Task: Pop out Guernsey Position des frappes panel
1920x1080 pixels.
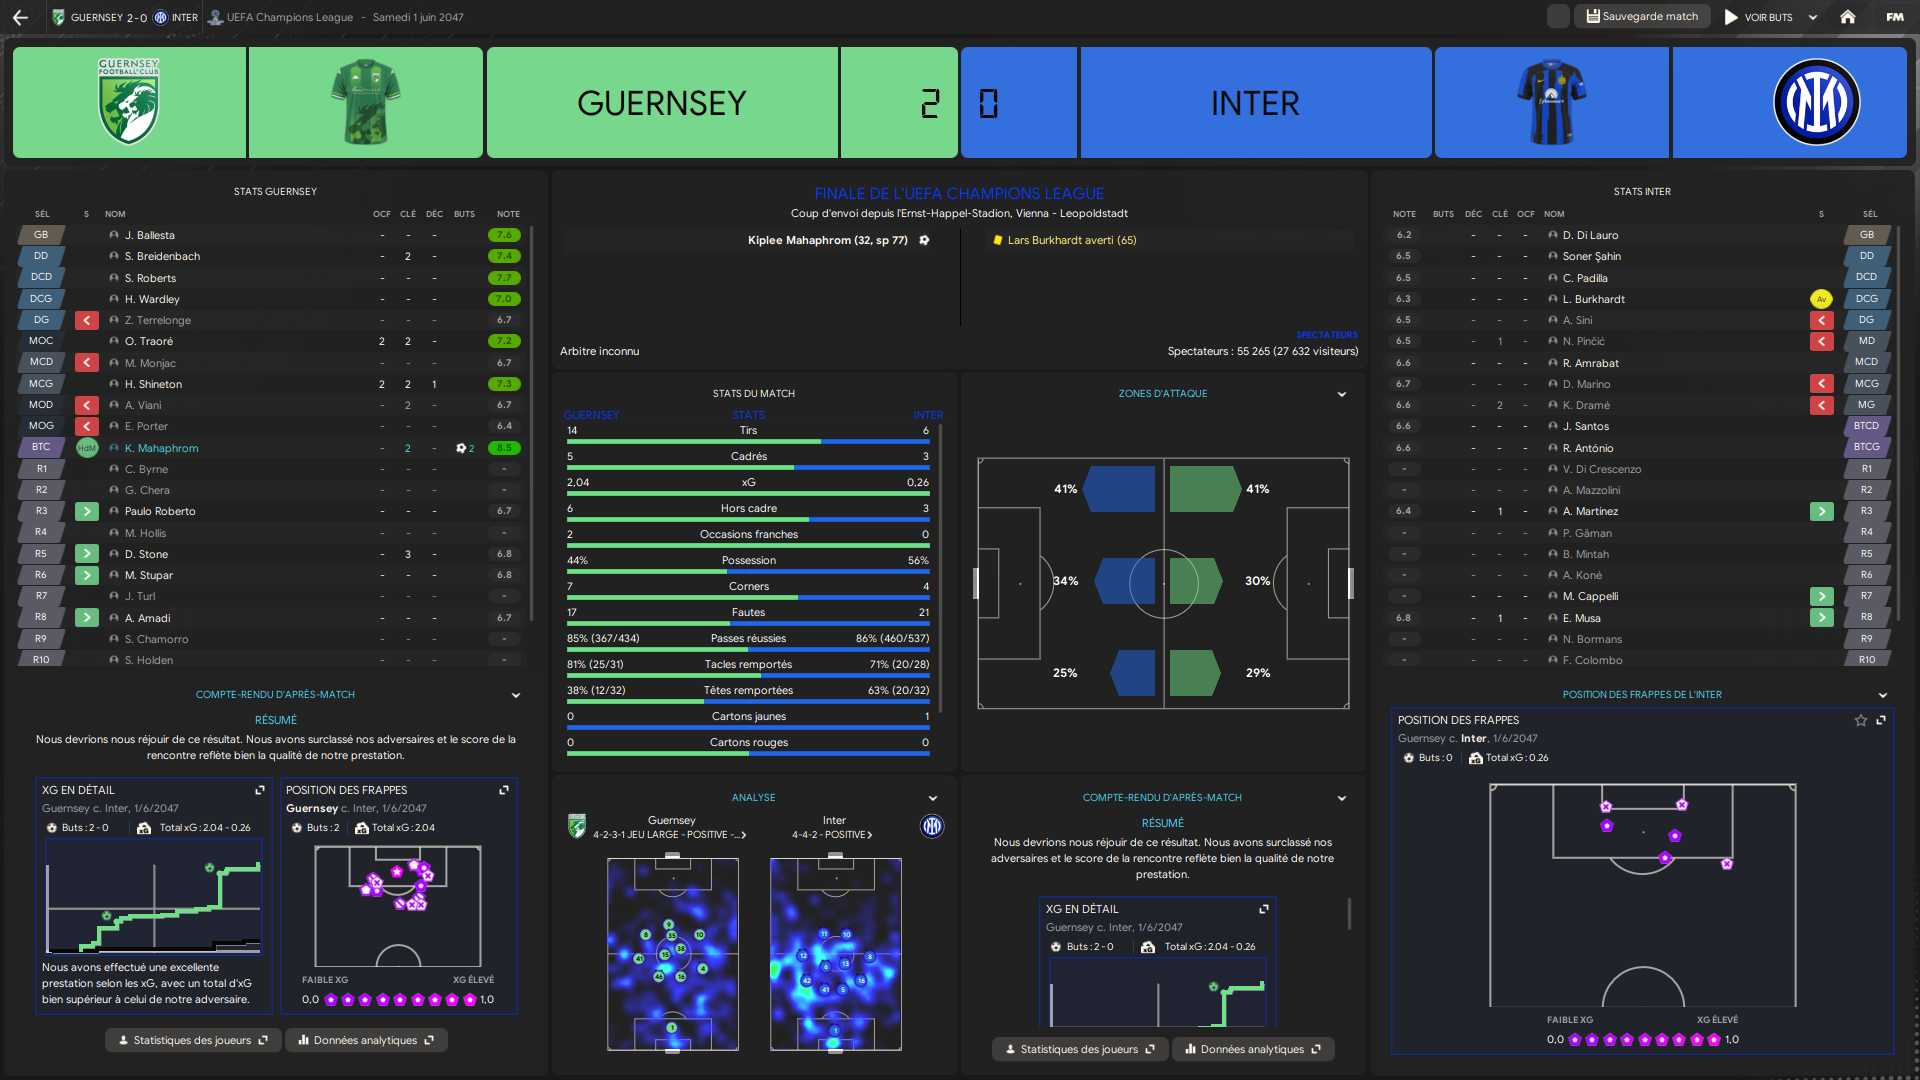Action: coord(504,790)
